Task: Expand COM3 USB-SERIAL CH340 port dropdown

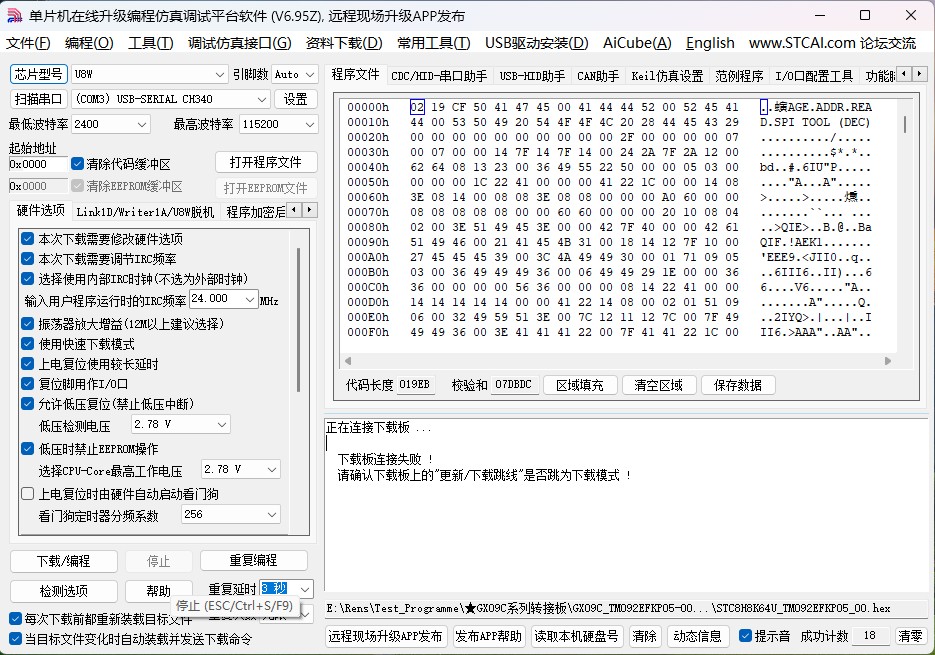Action: click(262, 99)
